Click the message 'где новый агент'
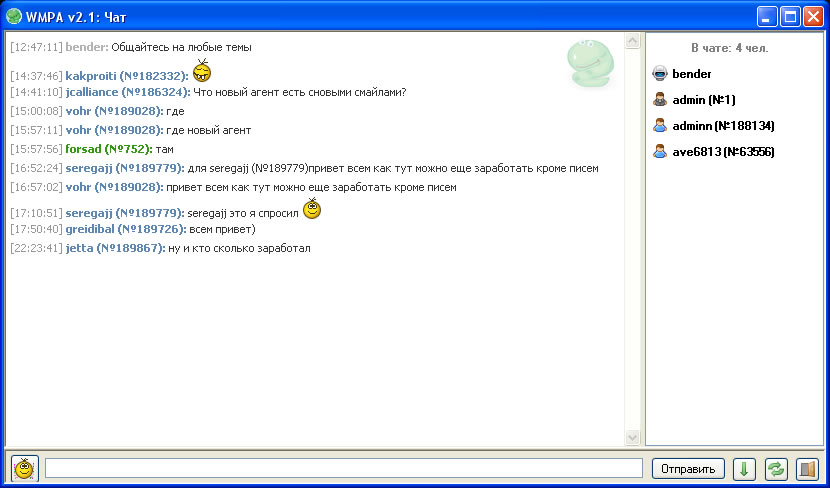This screenshot has width=830, height=488. click(x=209, y=130)
